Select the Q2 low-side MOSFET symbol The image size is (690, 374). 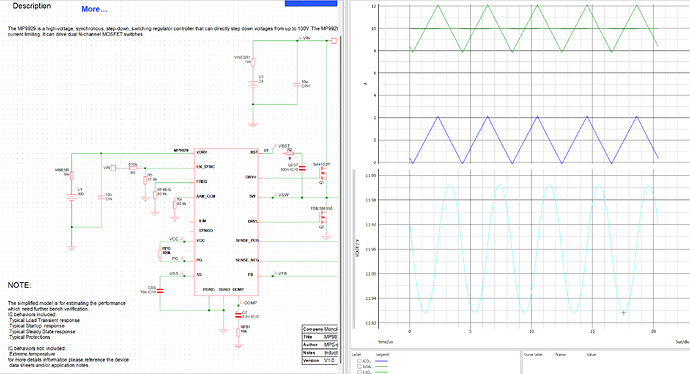(323, 218)
